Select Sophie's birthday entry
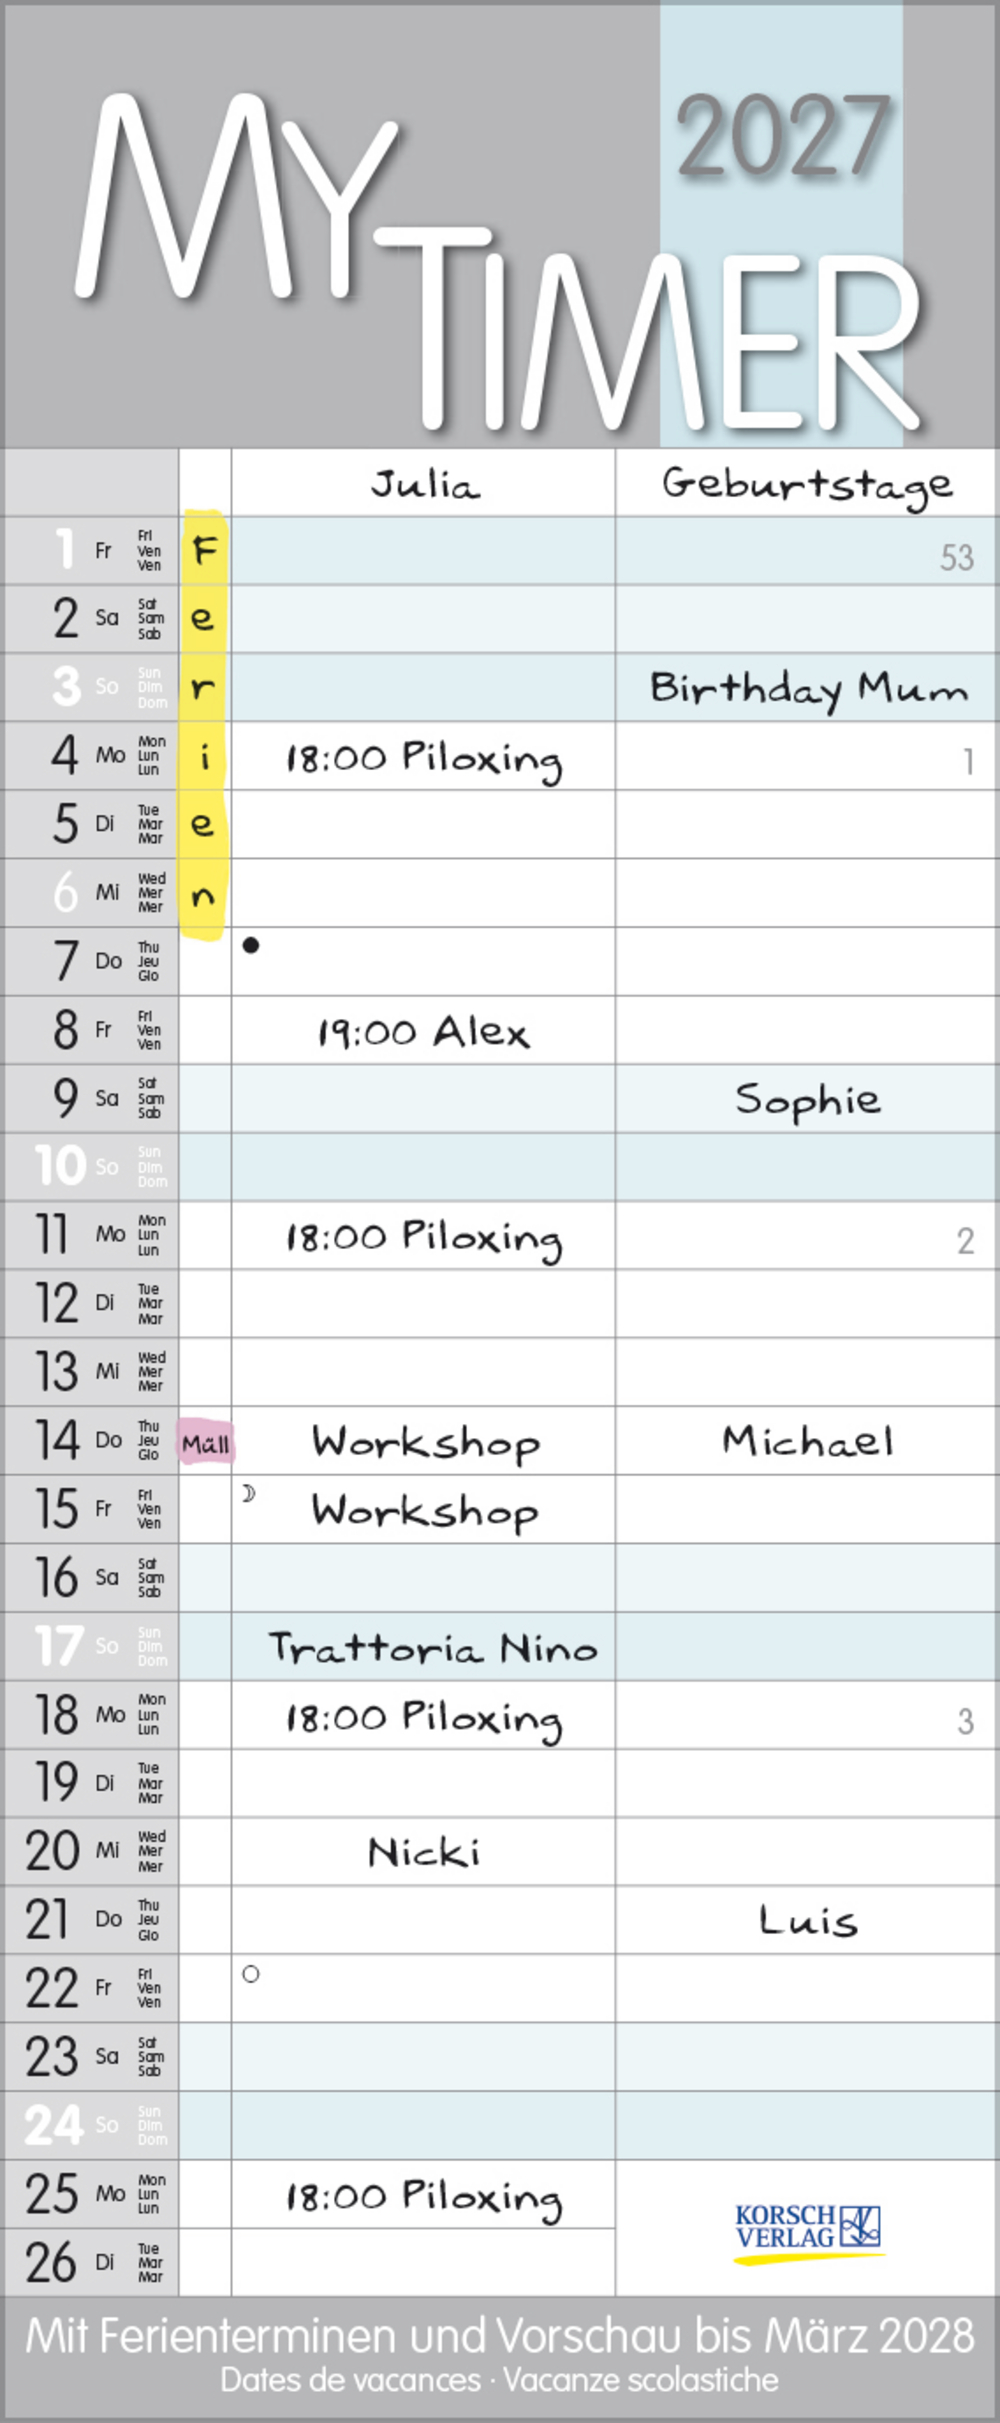 tap(808, 1099)
